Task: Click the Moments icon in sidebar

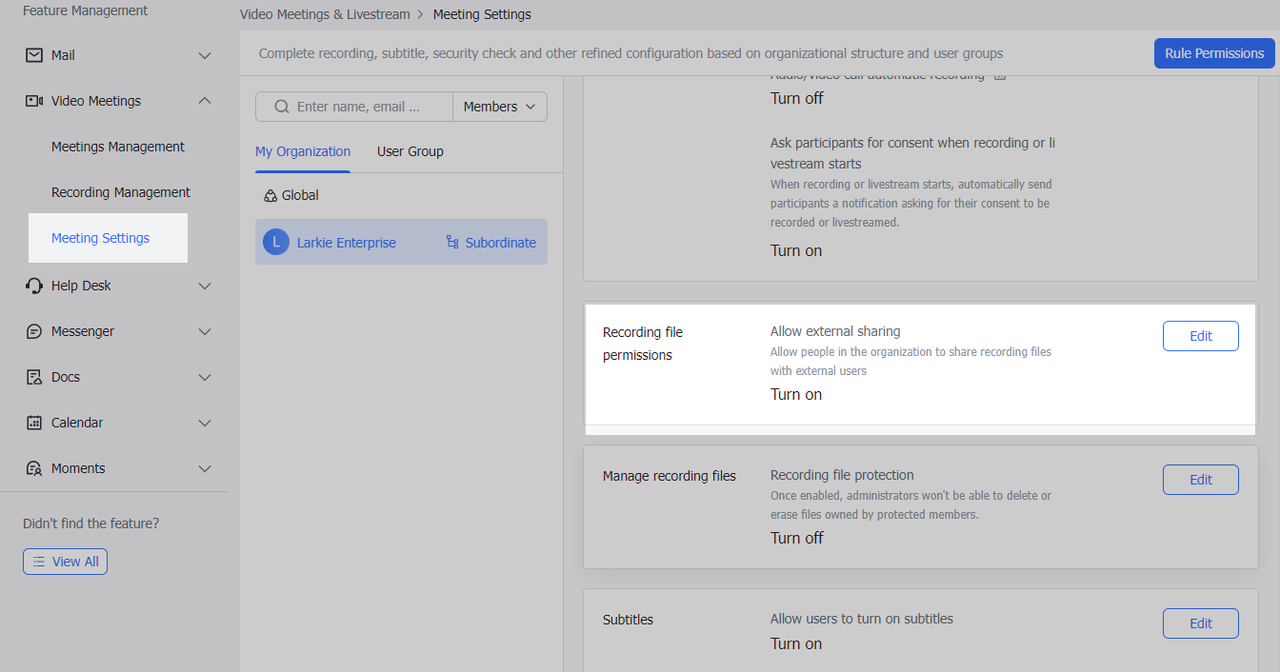Action: point(34,468)
